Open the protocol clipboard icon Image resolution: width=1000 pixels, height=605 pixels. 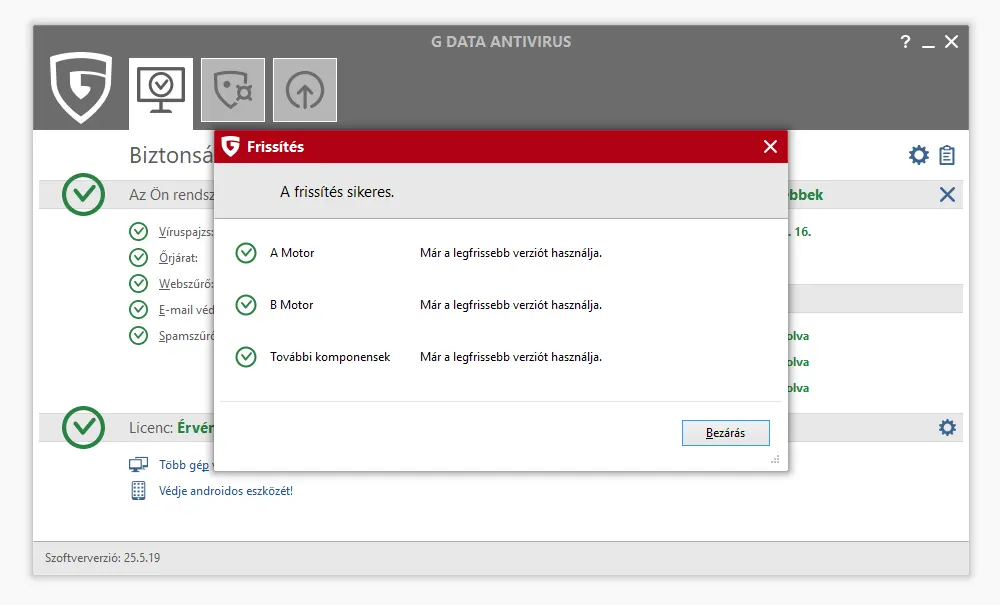point(947,155)
